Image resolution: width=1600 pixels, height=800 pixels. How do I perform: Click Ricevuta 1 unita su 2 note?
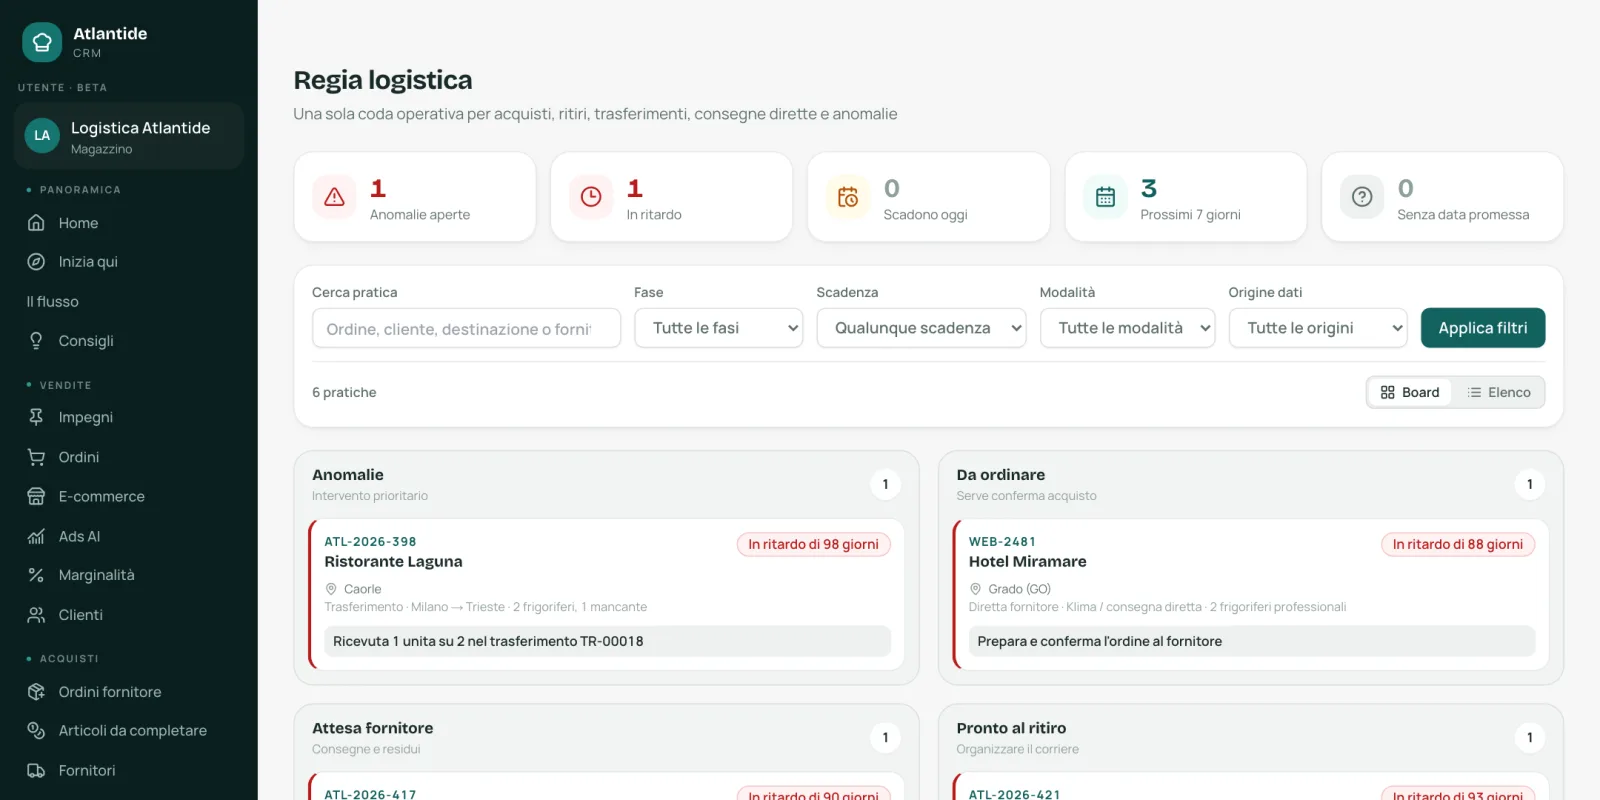[x=607, y=641]
